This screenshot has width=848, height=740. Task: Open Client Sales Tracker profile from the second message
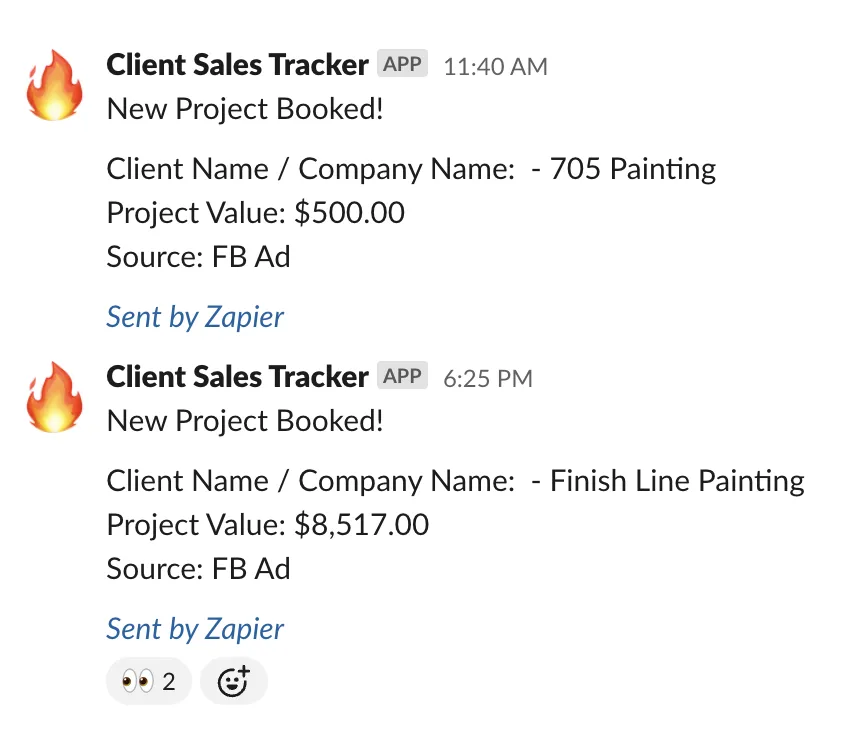237,377
